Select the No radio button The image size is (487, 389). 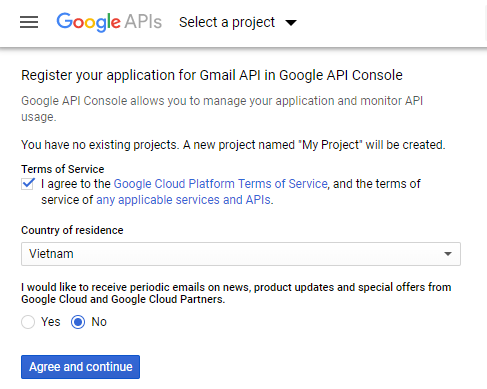click(78, 322)
